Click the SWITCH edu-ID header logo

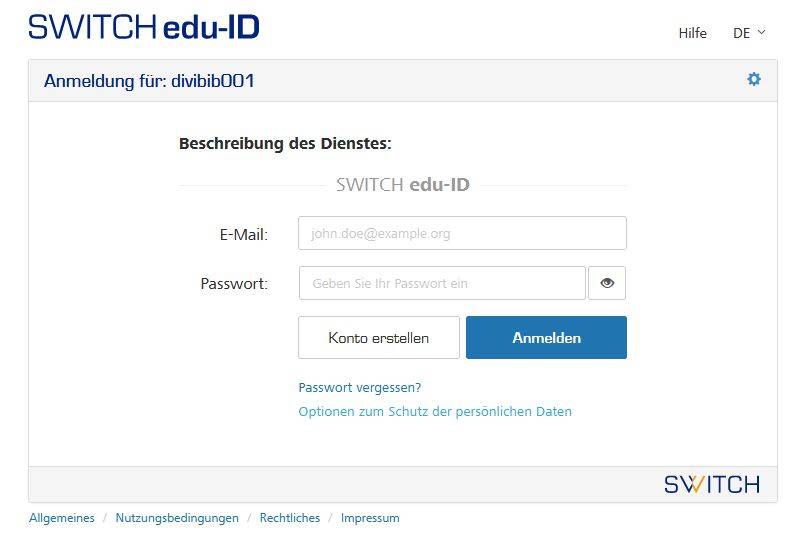pyautogui.click(x=144, y=27)
